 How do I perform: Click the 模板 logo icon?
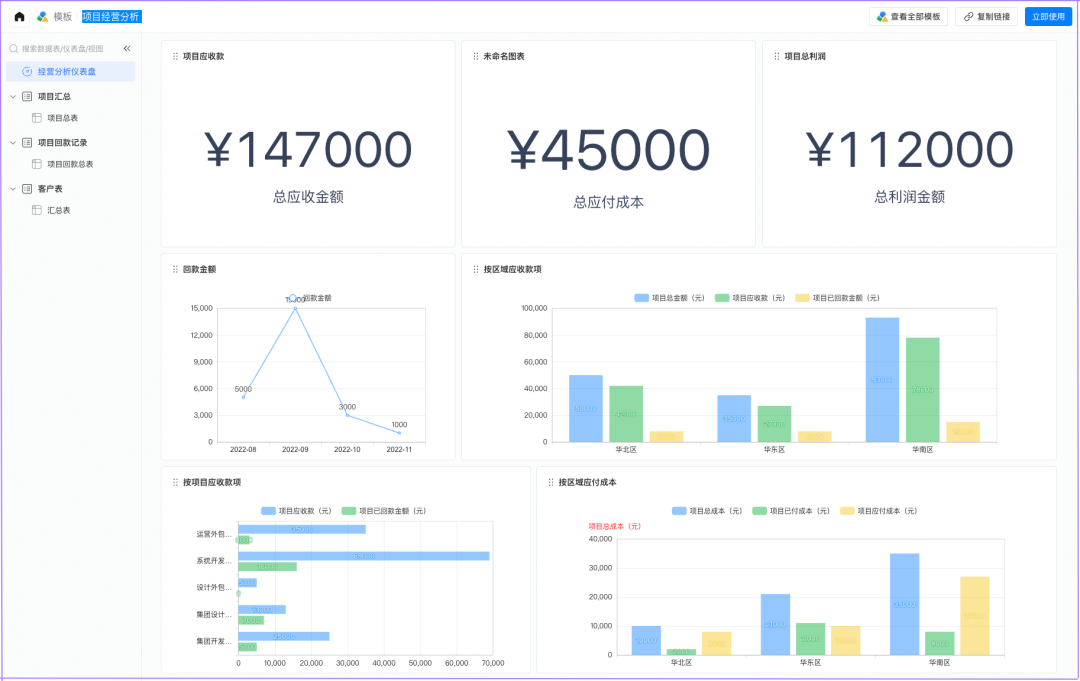42,17
